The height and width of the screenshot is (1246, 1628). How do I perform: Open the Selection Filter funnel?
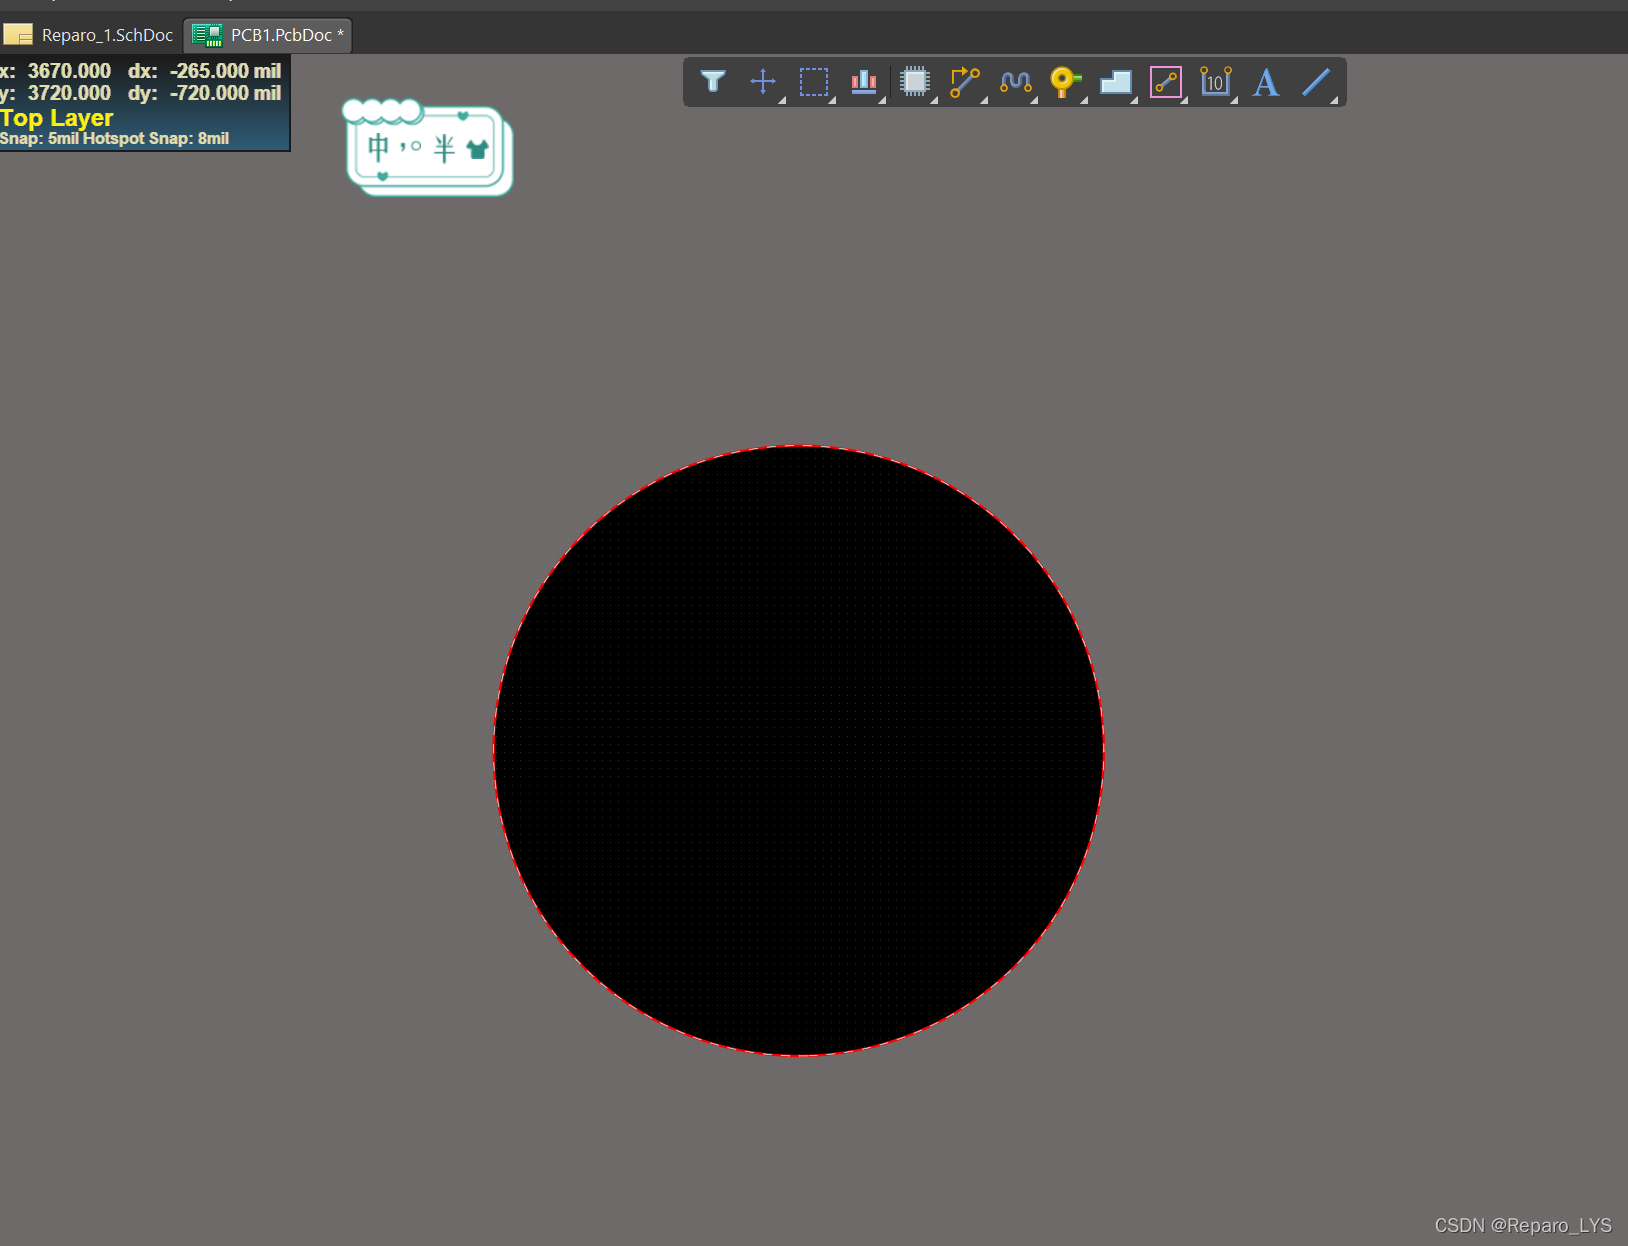click(713, 81)
